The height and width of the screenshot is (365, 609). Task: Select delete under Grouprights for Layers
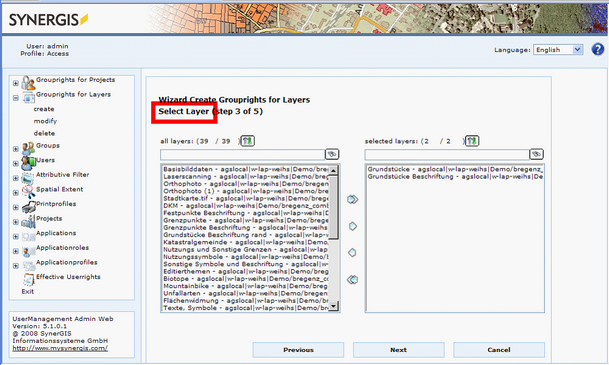tap(44, 133)
